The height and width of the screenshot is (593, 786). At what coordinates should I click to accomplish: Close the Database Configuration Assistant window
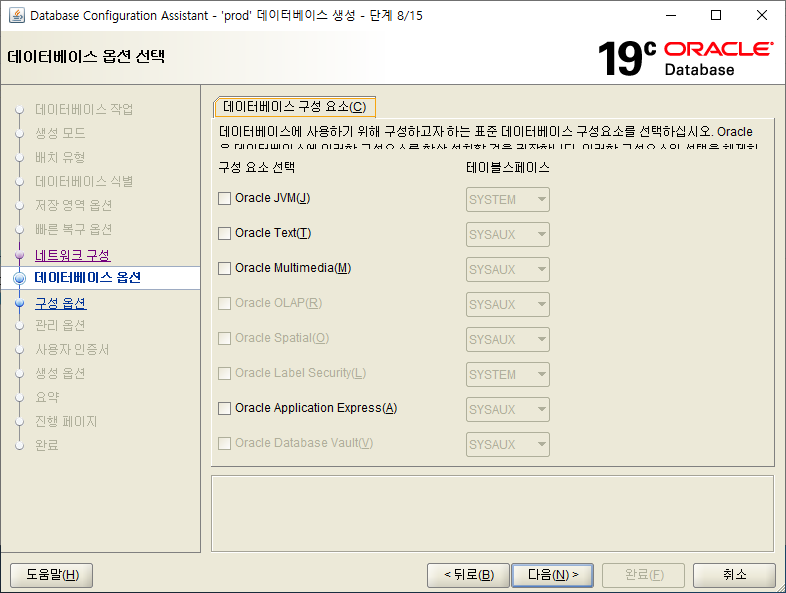762,16
